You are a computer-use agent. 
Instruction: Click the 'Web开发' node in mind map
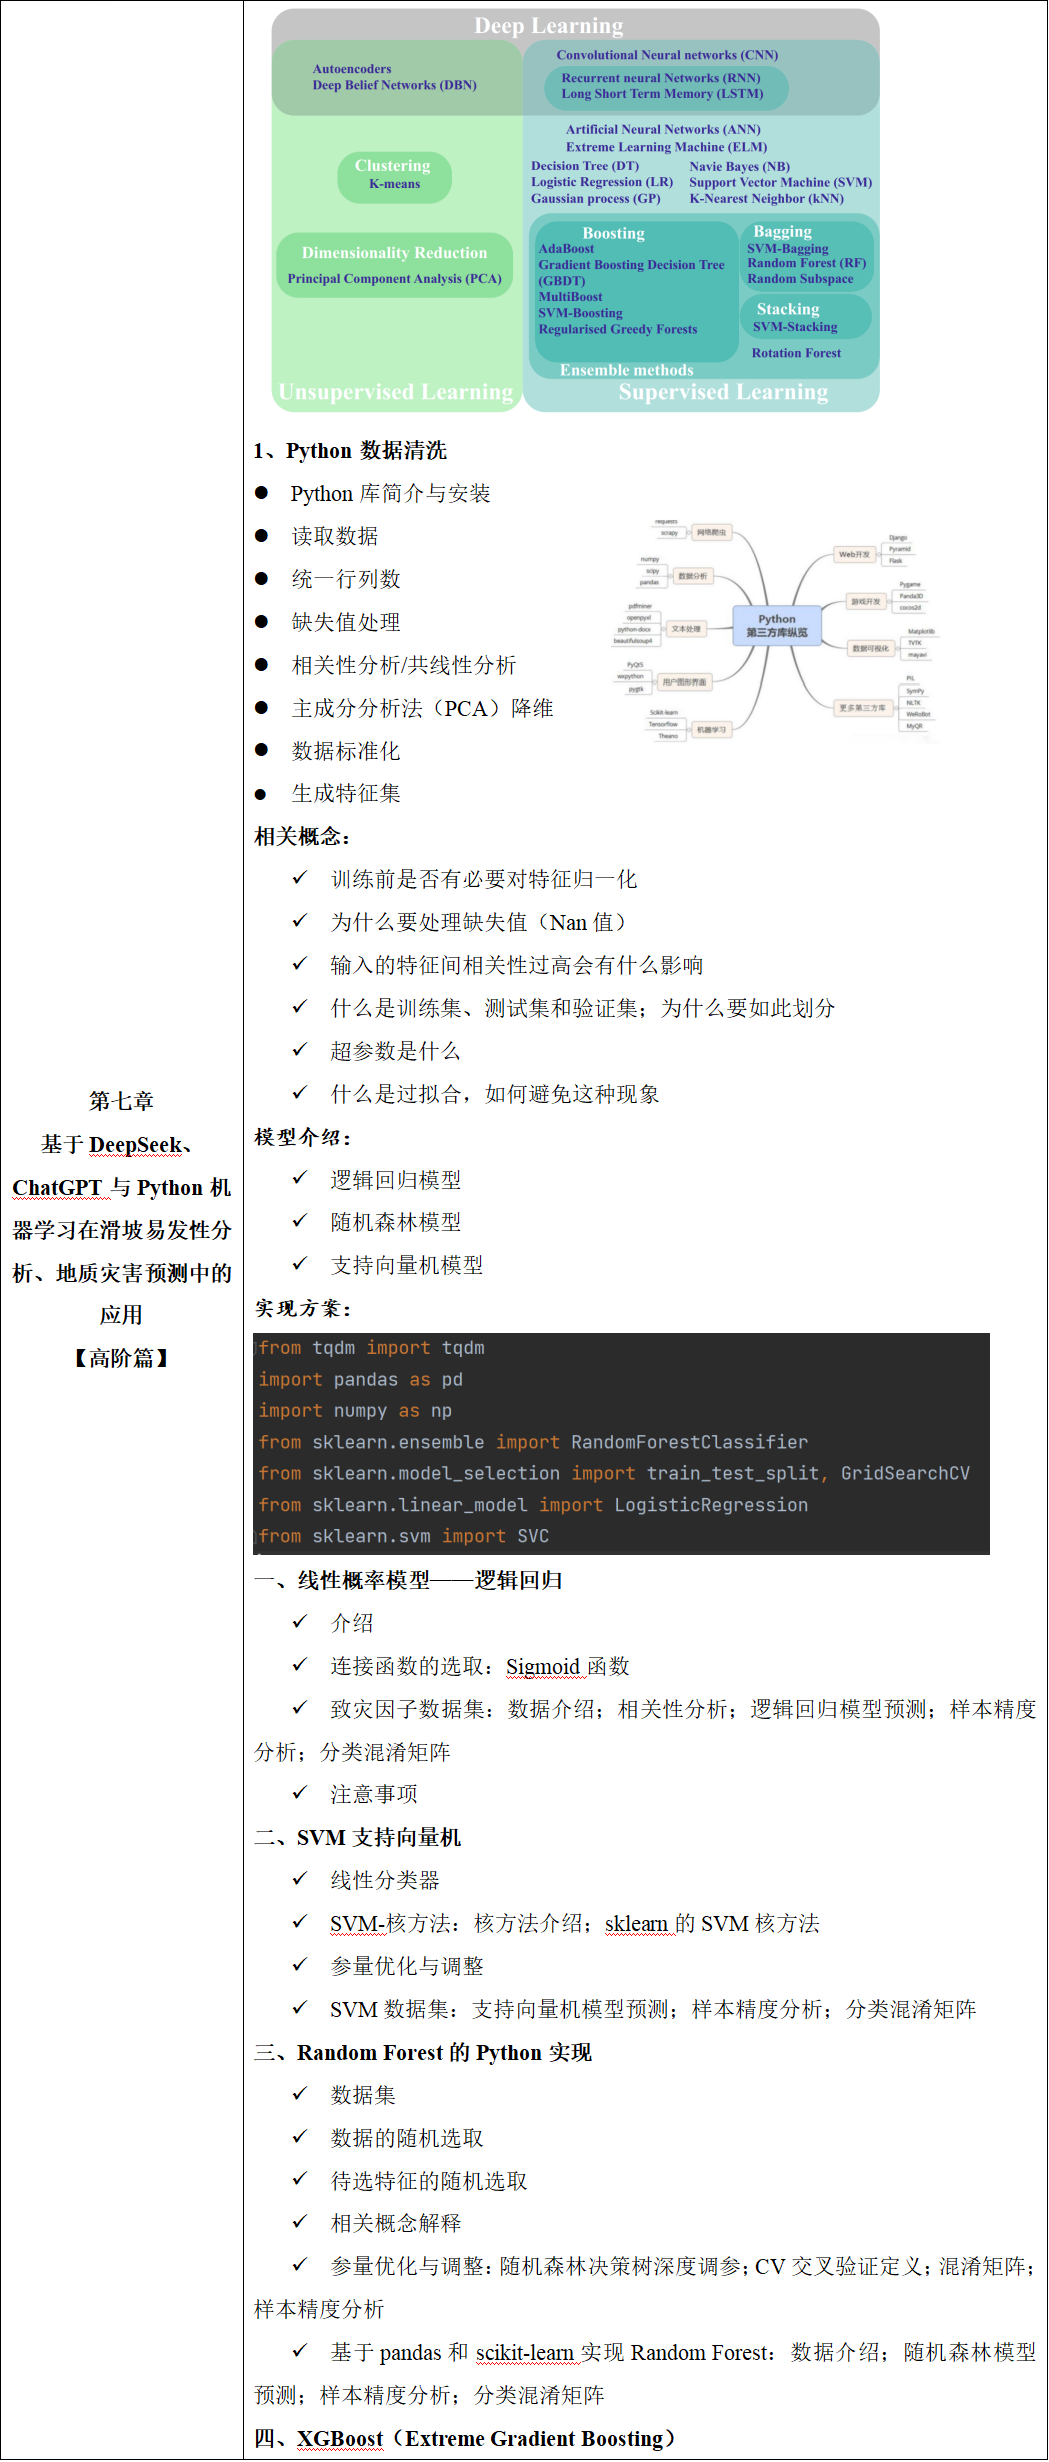point(854,553)
